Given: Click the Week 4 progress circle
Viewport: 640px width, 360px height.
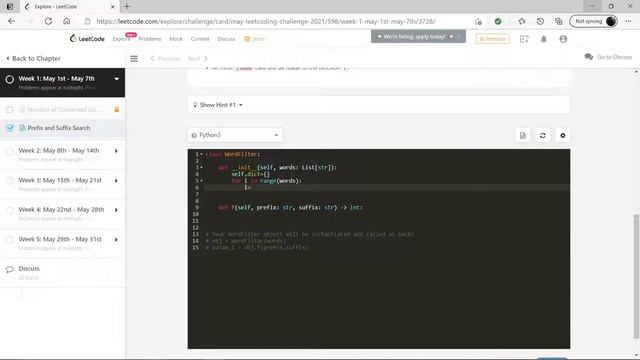Looking at the screenshot, I should coord(10,210).
